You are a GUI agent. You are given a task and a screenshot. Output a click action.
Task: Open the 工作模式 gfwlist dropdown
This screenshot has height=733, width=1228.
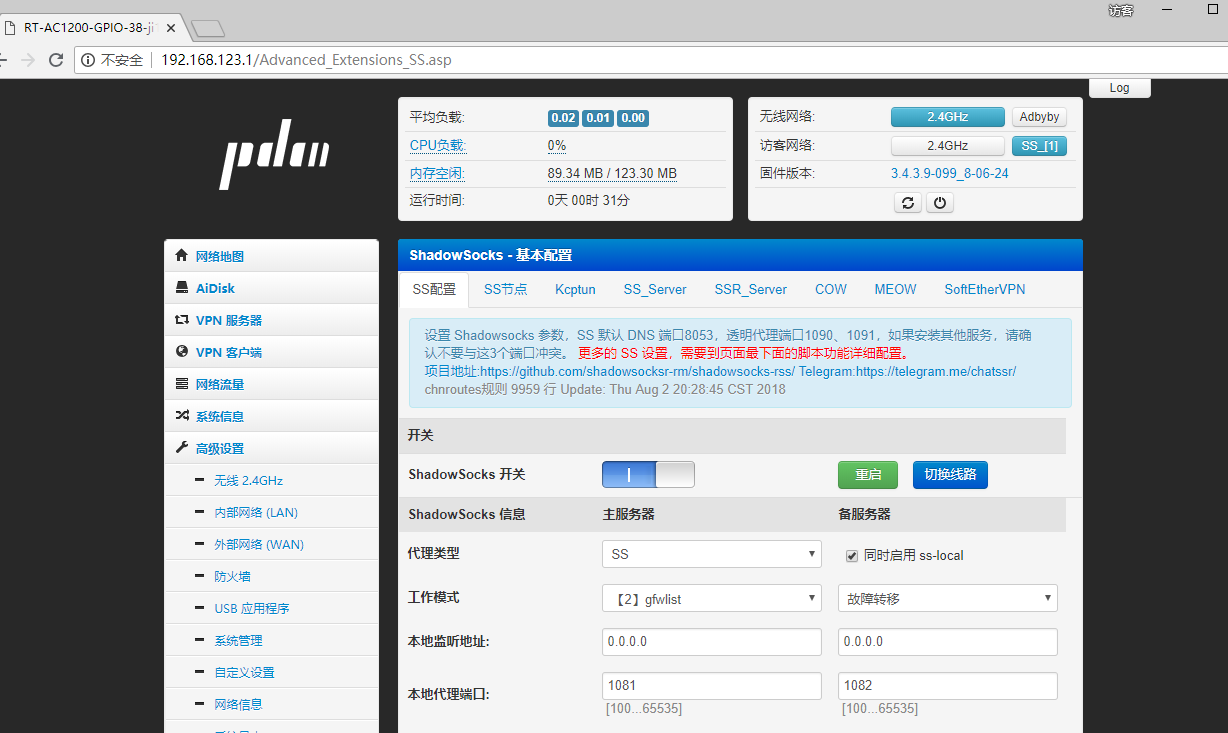[x=711, y=598]
